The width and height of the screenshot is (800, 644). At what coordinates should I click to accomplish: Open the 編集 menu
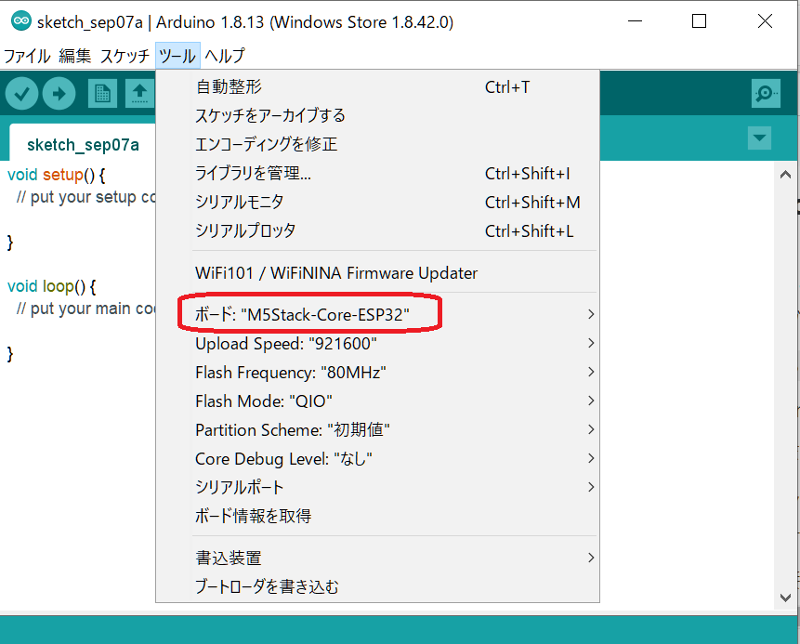point(74,56)
